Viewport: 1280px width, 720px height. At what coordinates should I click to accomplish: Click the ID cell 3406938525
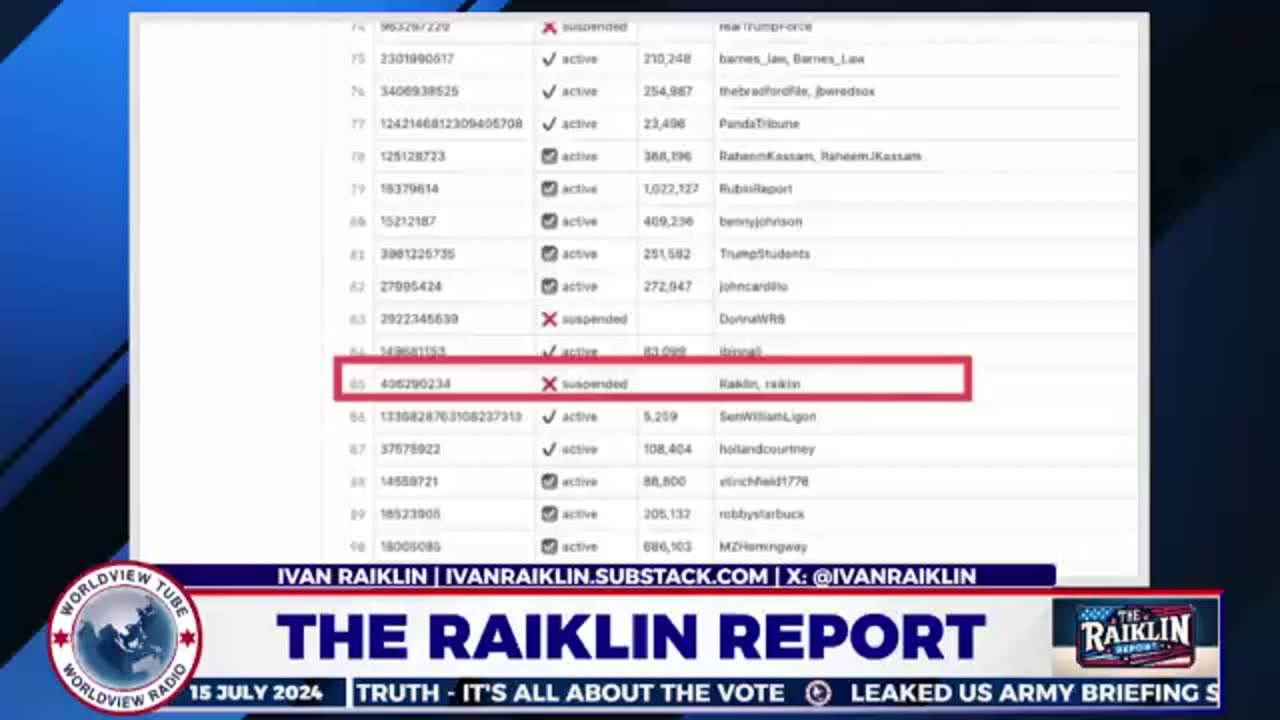(x=419, y=91)
